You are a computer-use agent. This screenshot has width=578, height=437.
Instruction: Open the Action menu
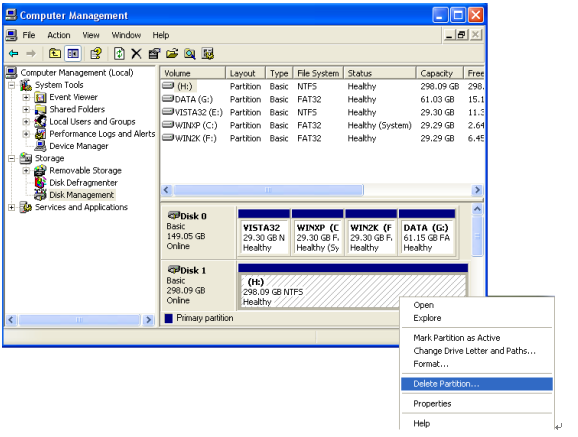(x=59, y=35)
